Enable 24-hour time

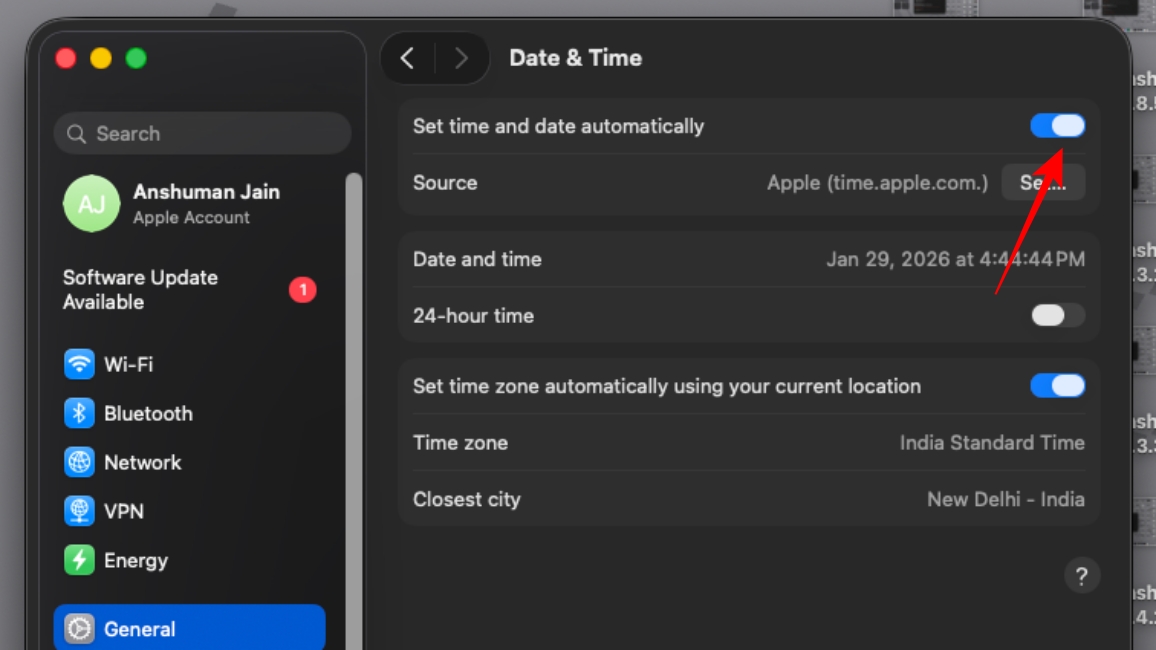[1057, 315]
